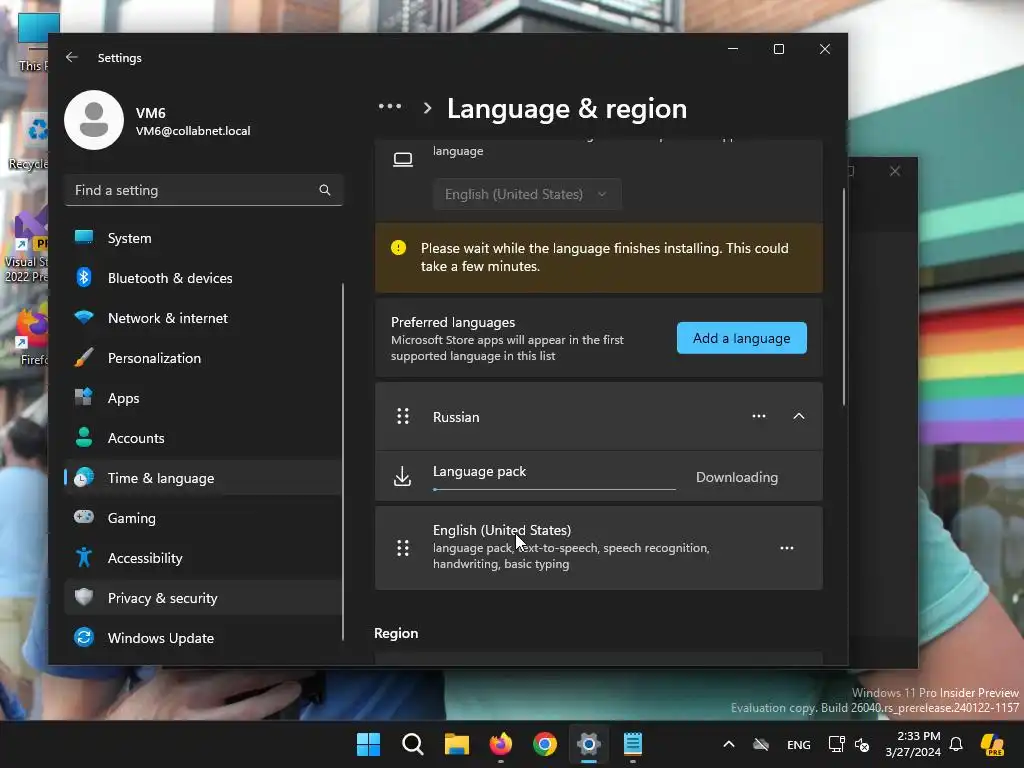Screen dimensions: 1024x768
Task: Click the PRE Copilot icon in taskbar corner
Action: click(x=993, y=744)
